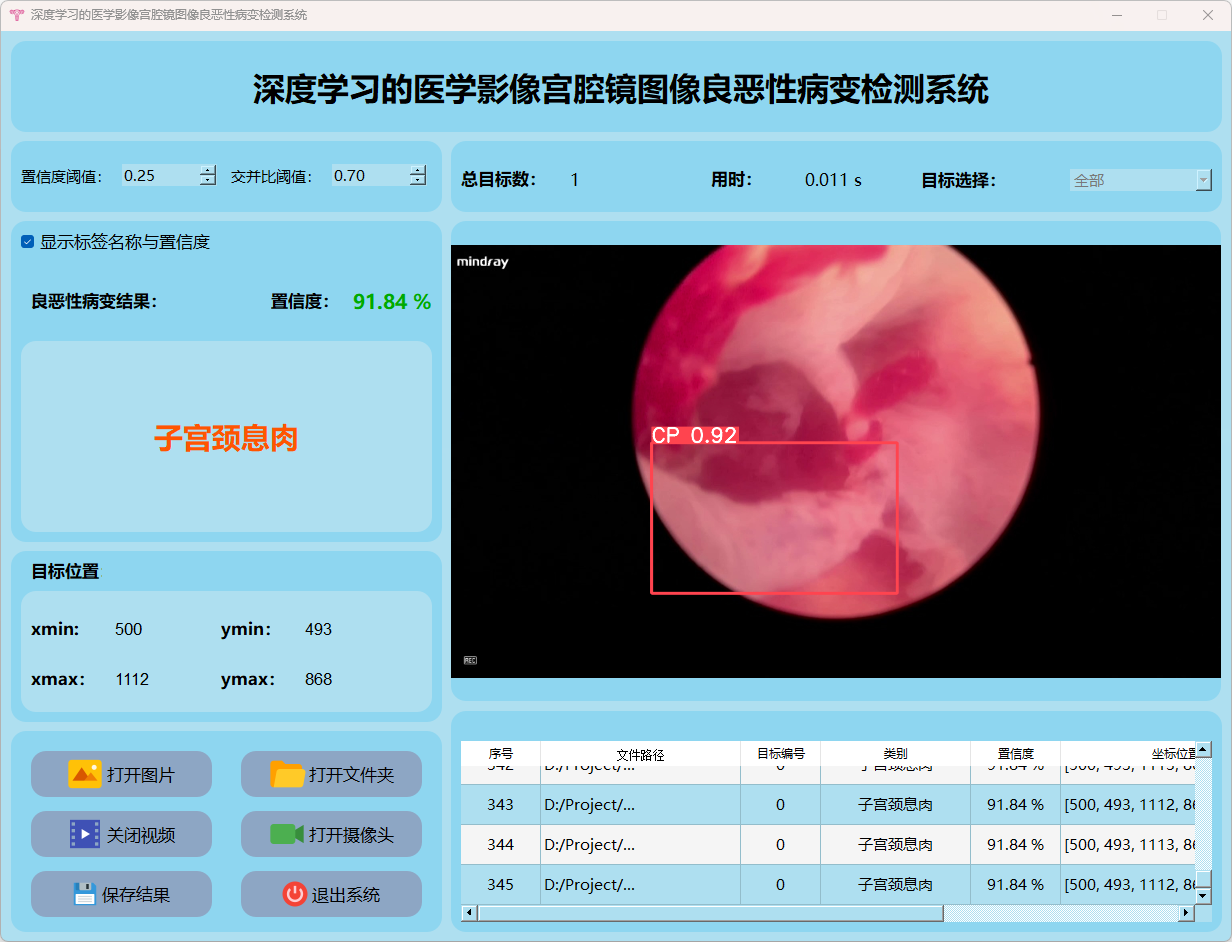Click the red power icon on 退出系统
Image resolution: width=1232 pixels, height=942 pixels.
294,894
